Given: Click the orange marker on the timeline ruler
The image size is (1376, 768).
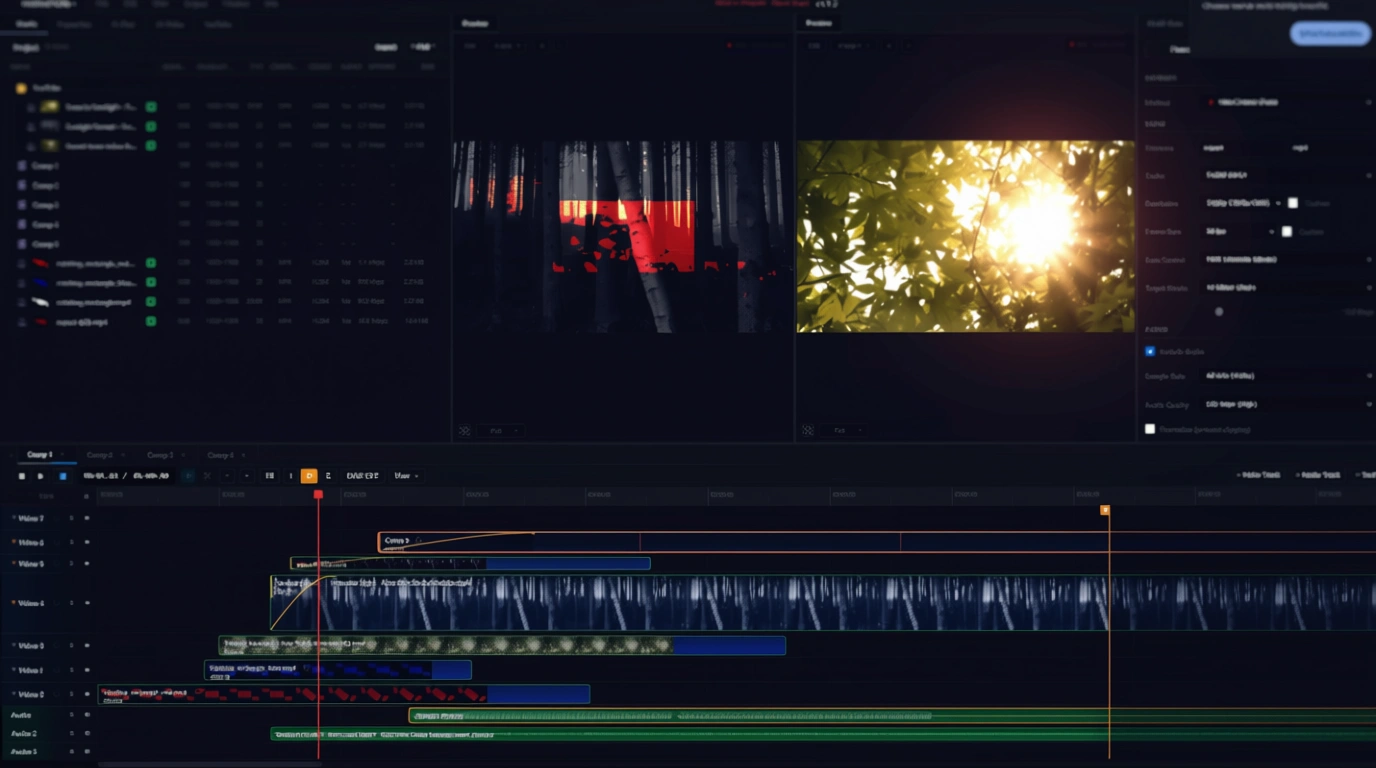Looking at the screenshot, I should (1105, 510).
